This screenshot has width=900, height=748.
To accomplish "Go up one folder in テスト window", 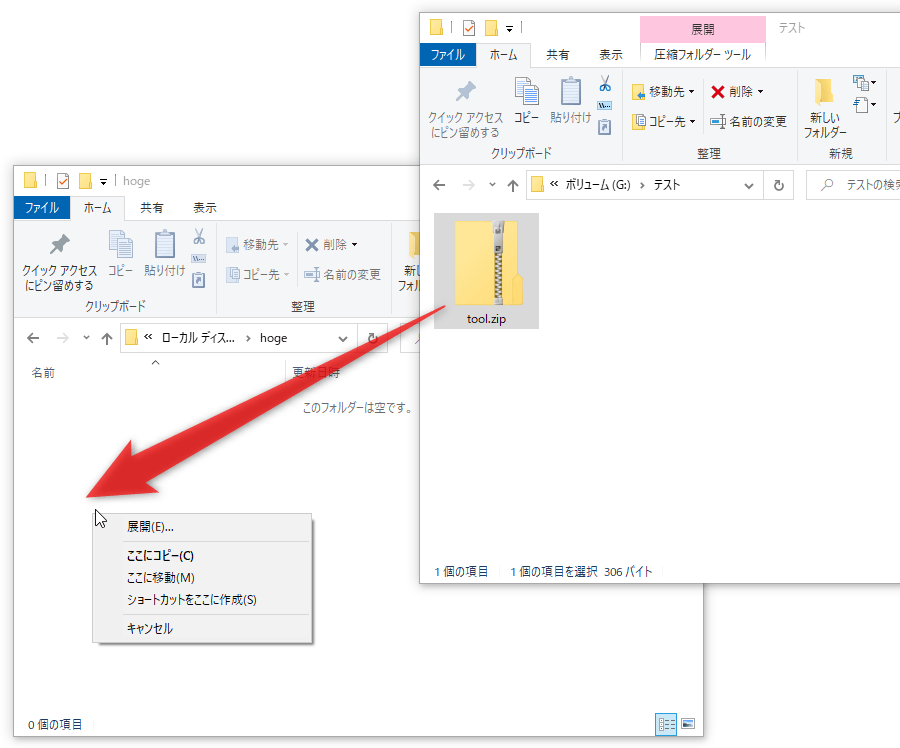I will tap(513, 185).
